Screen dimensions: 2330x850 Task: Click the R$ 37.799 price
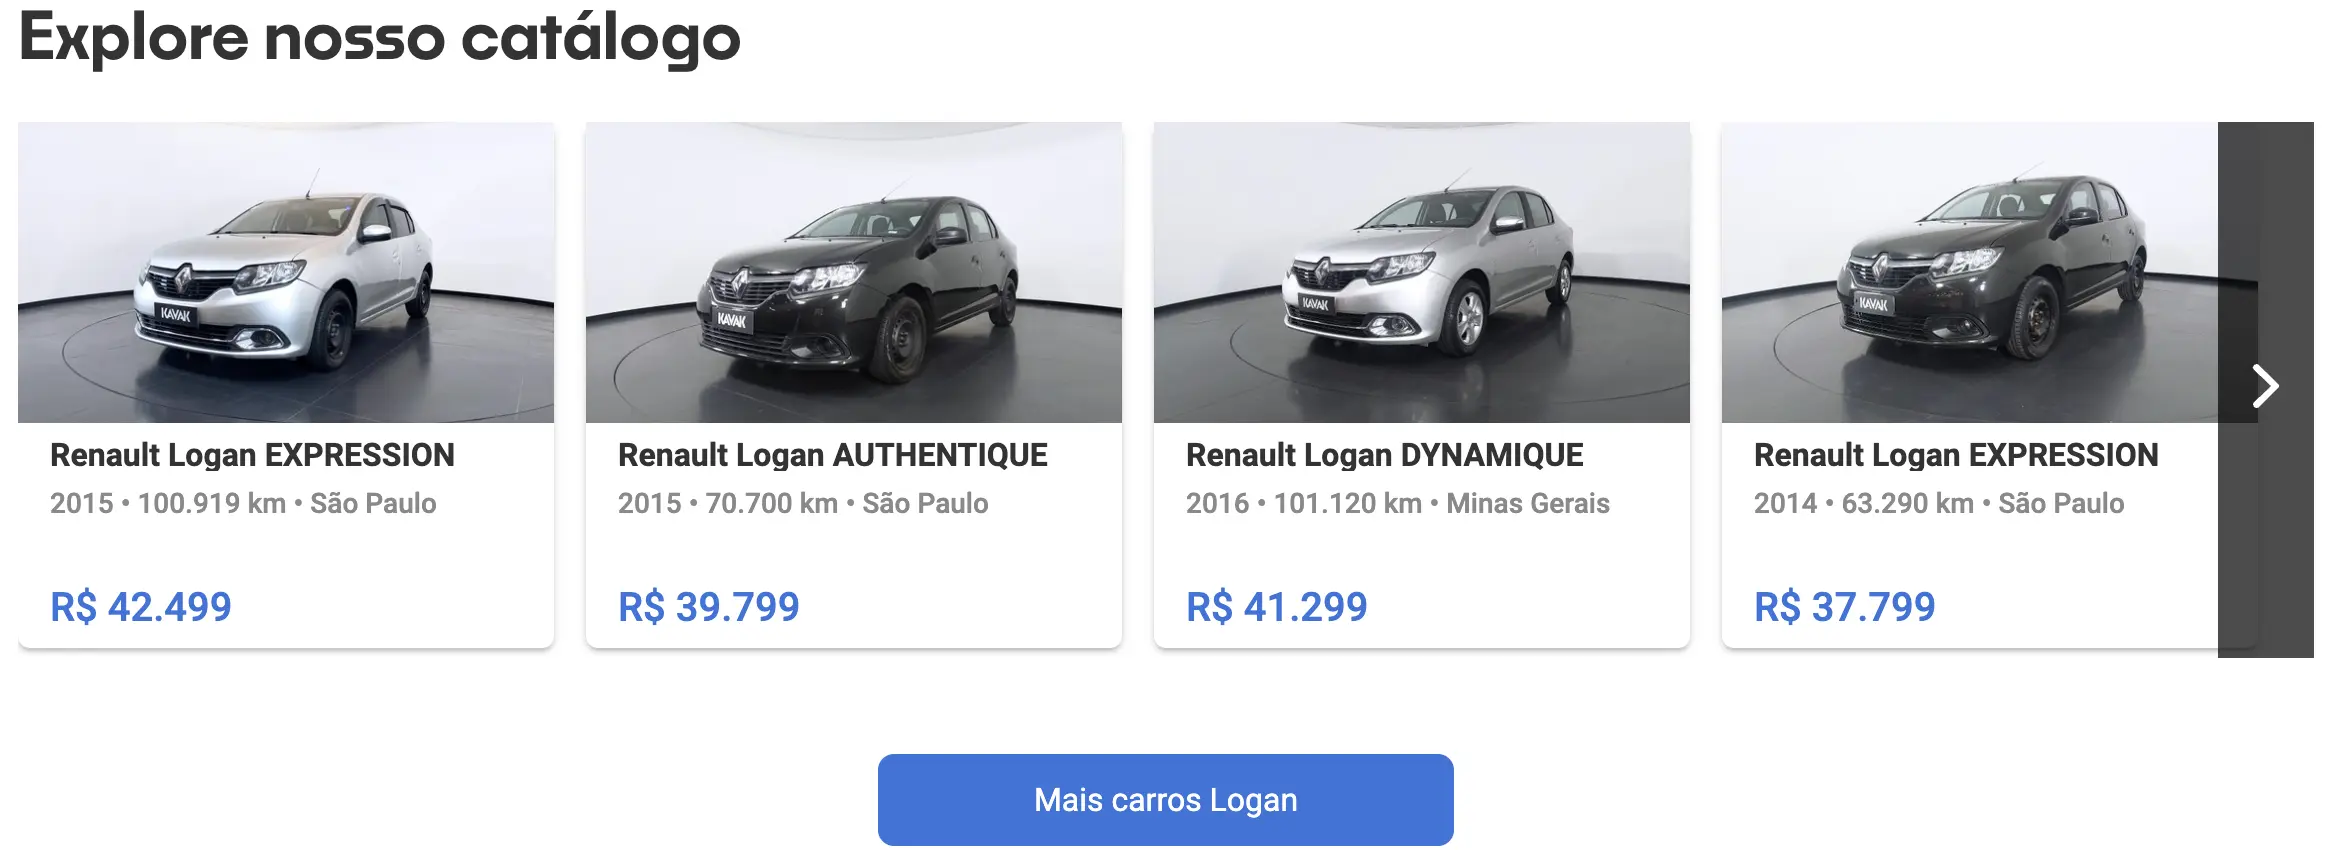pyautogui.click(x=1845, y=607)
